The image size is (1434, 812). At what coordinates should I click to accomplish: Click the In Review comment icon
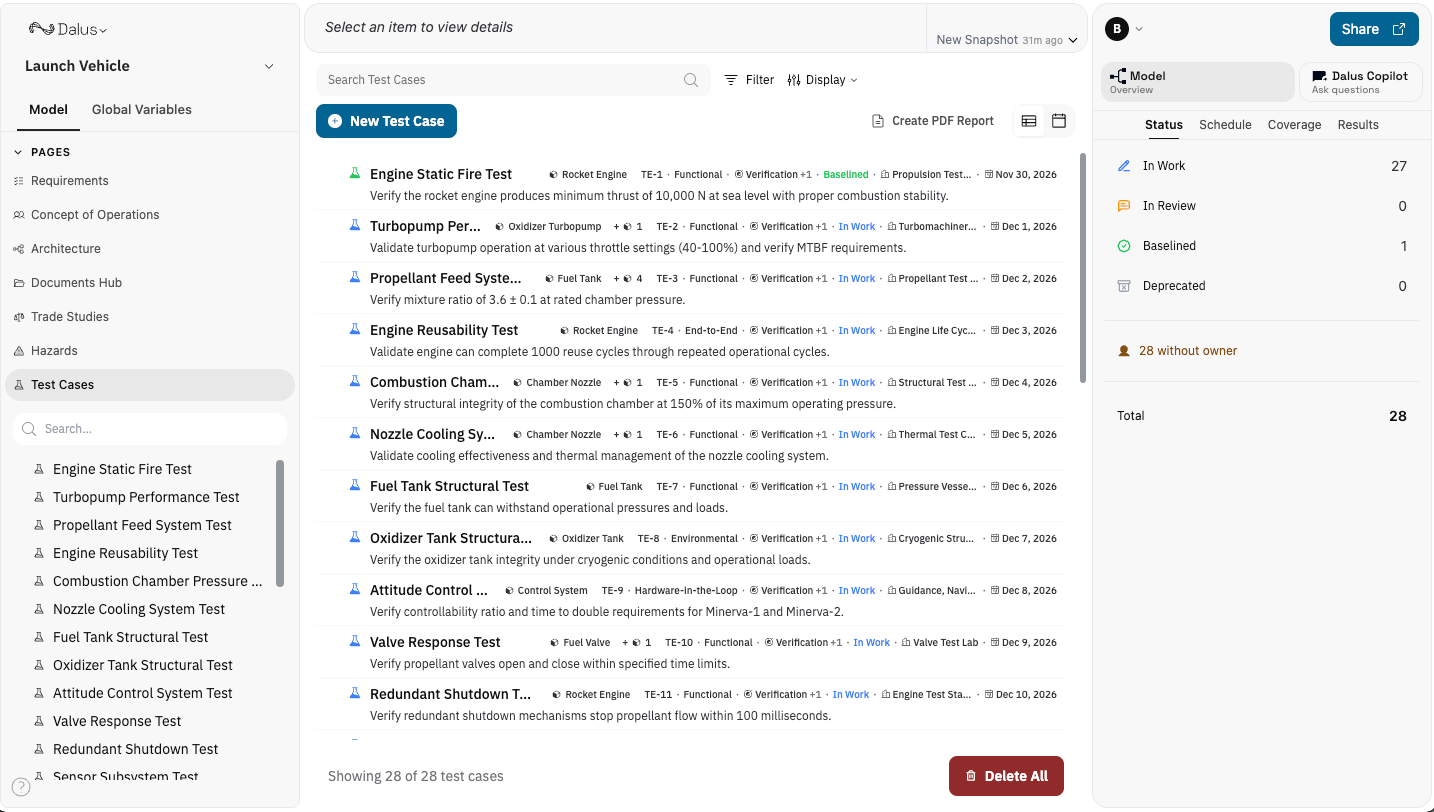(x=1124, y=206)
